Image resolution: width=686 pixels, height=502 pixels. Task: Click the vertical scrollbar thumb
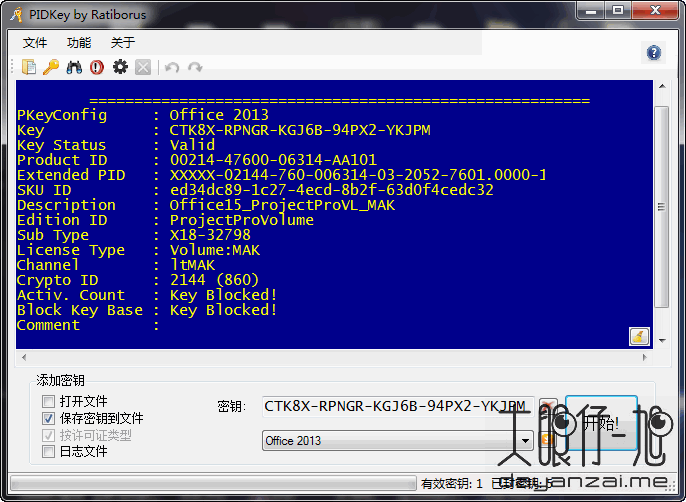(x=662, y=207)
